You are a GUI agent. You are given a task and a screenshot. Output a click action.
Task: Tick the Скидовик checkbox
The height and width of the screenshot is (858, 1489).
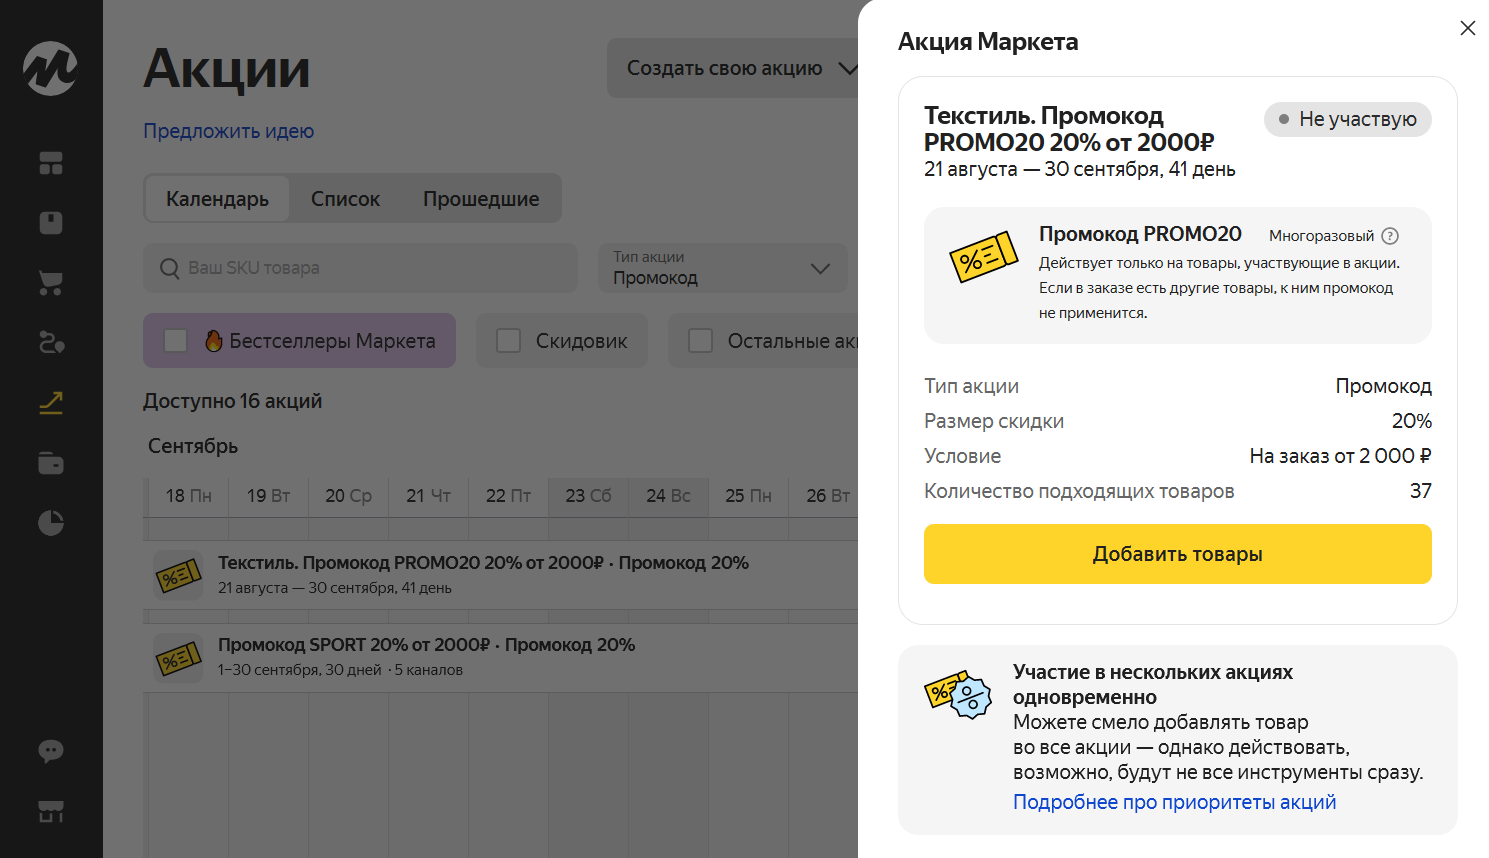tap(509, 341)
